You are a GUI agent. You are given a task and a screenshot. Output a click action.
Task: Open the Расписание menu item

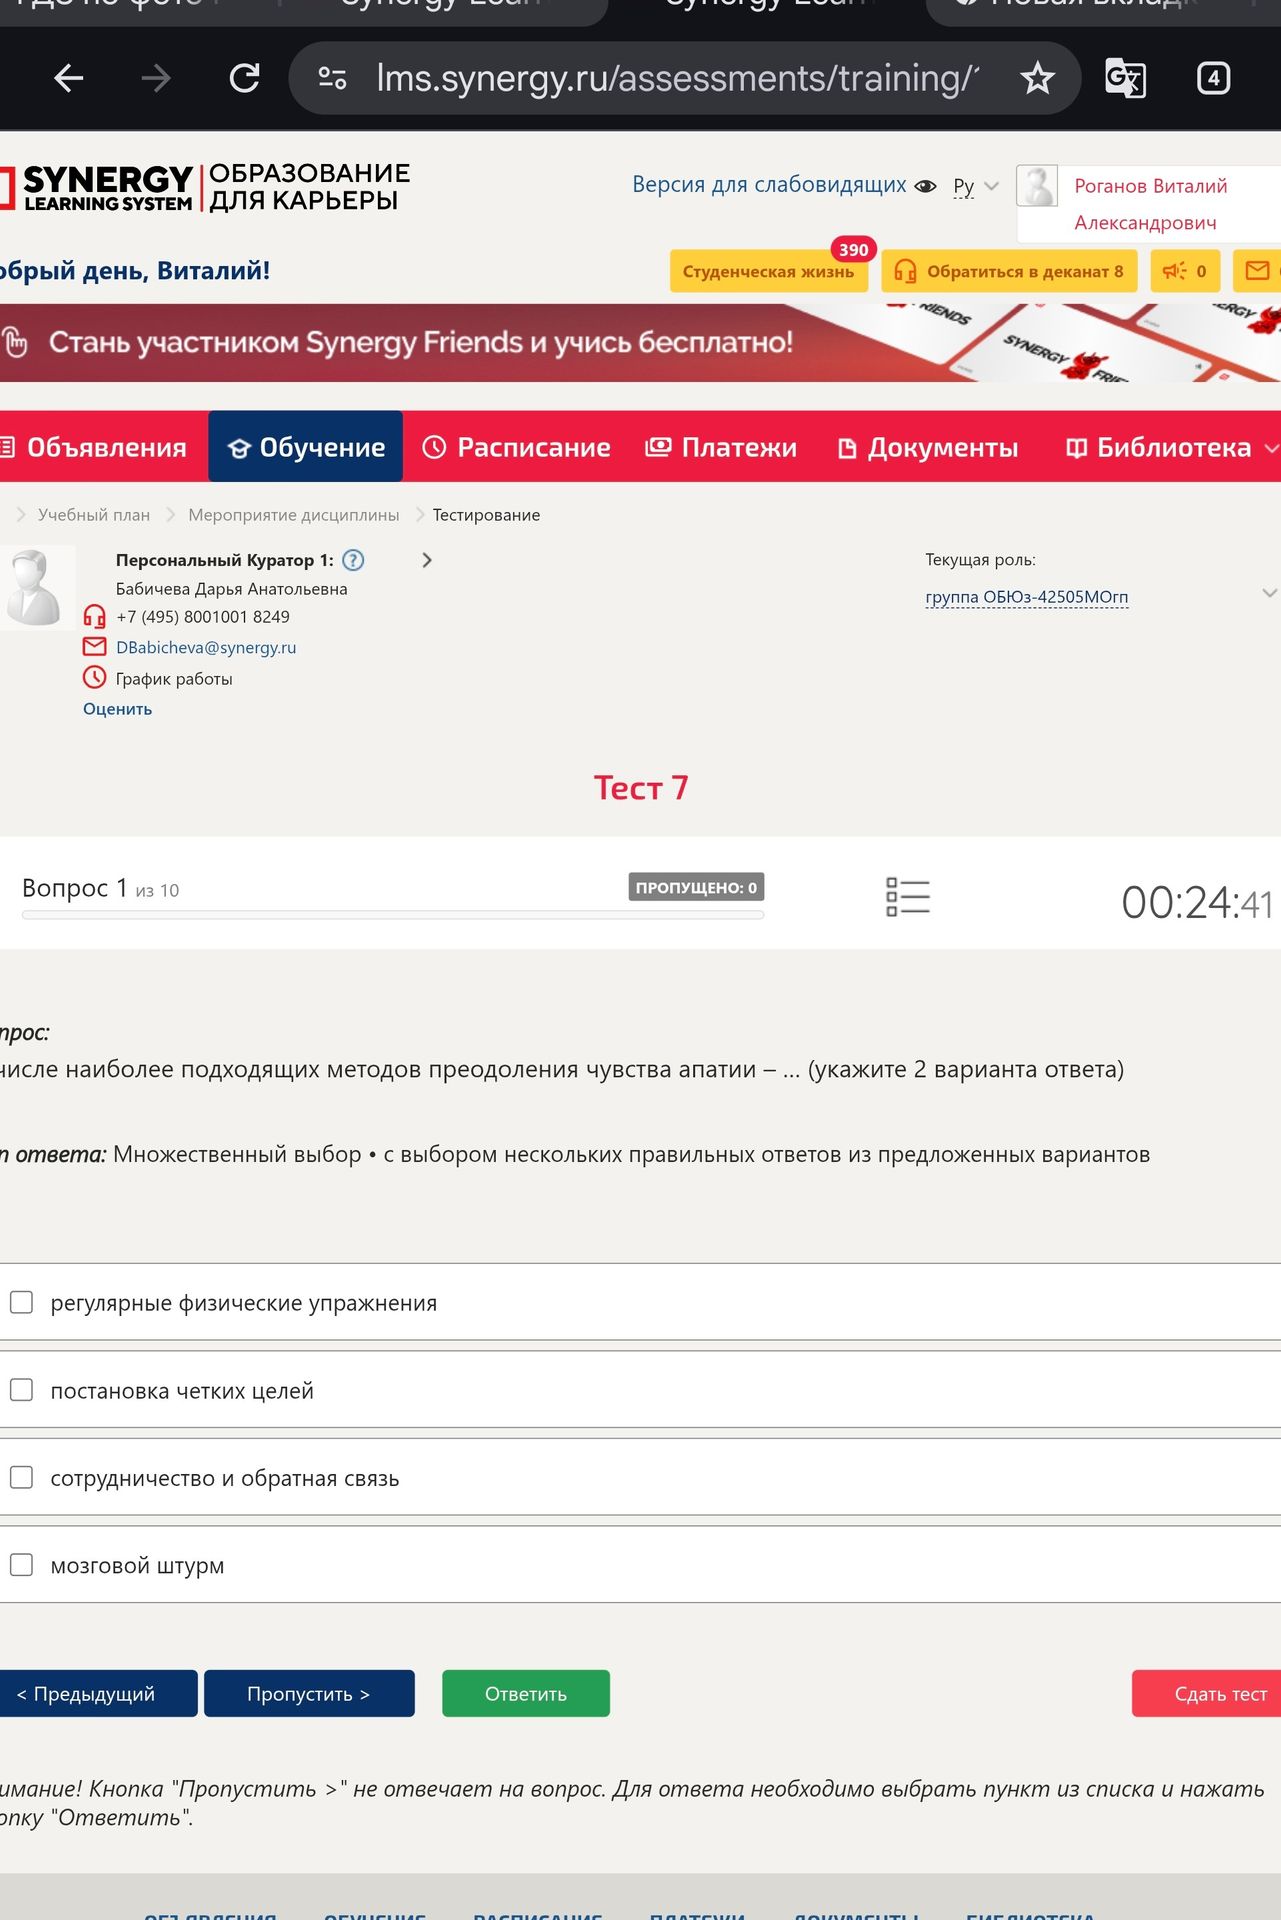(516, 447)
